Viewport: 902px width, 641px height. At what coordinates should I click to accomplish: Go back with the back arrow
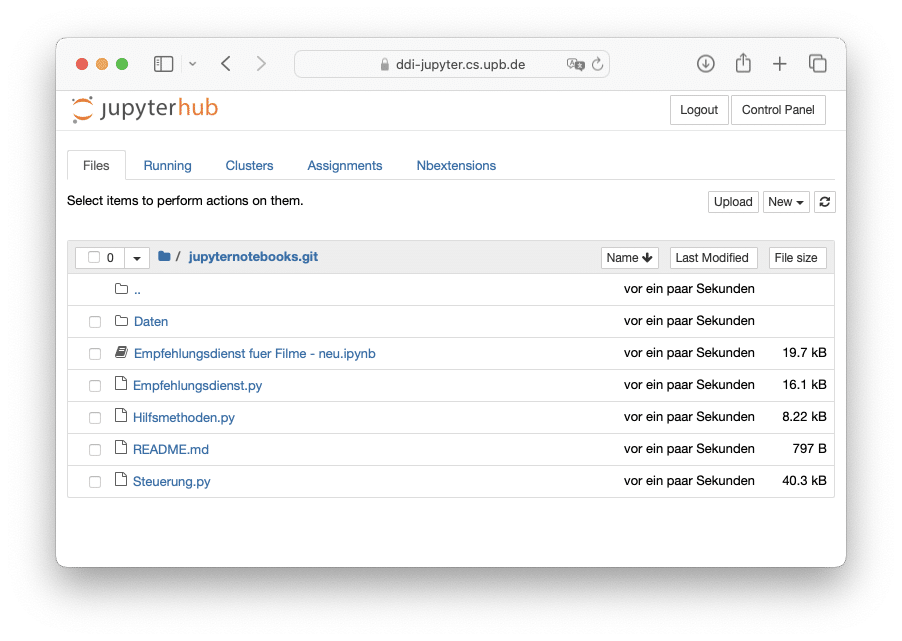pos(226,64)
